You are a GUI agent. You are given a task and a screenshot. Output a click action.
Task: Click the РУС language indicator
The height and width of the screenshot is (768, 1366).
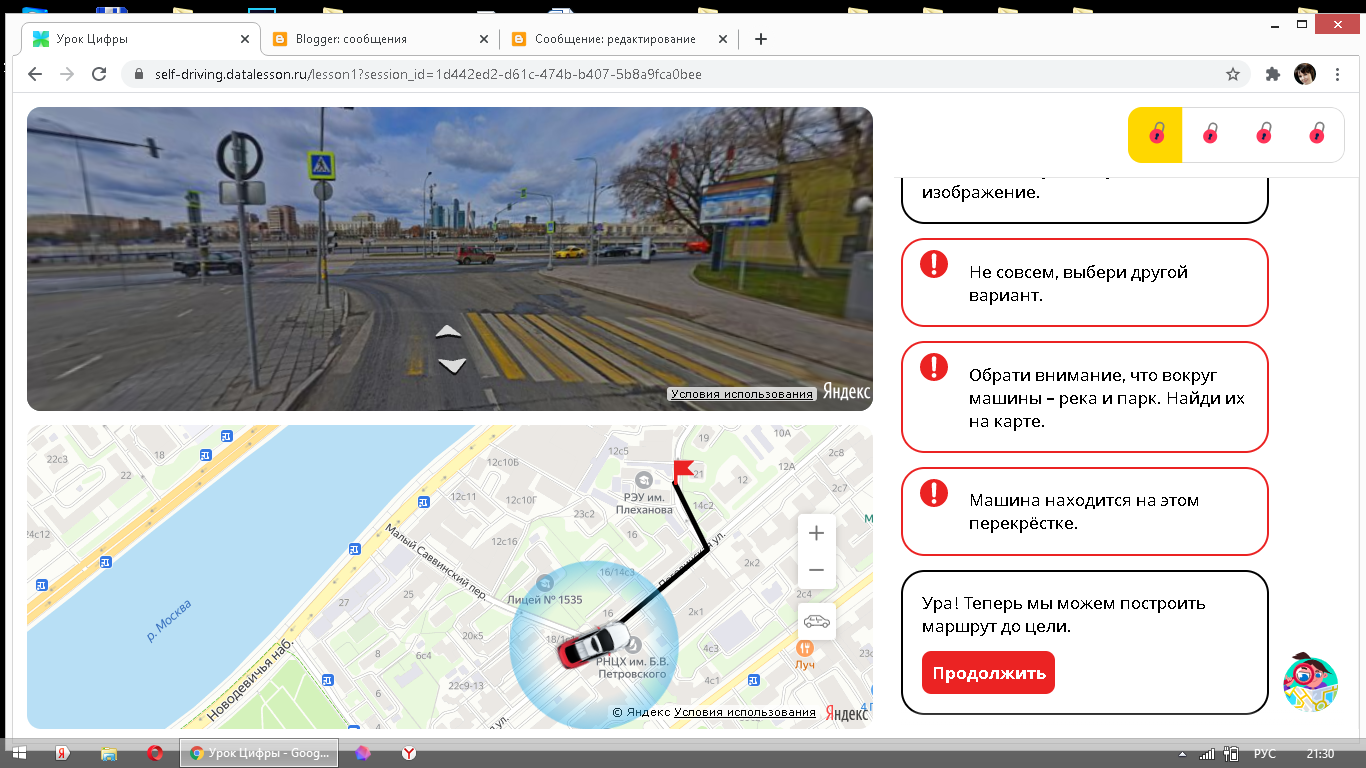pyautogui.click(x=1265, y=754)
